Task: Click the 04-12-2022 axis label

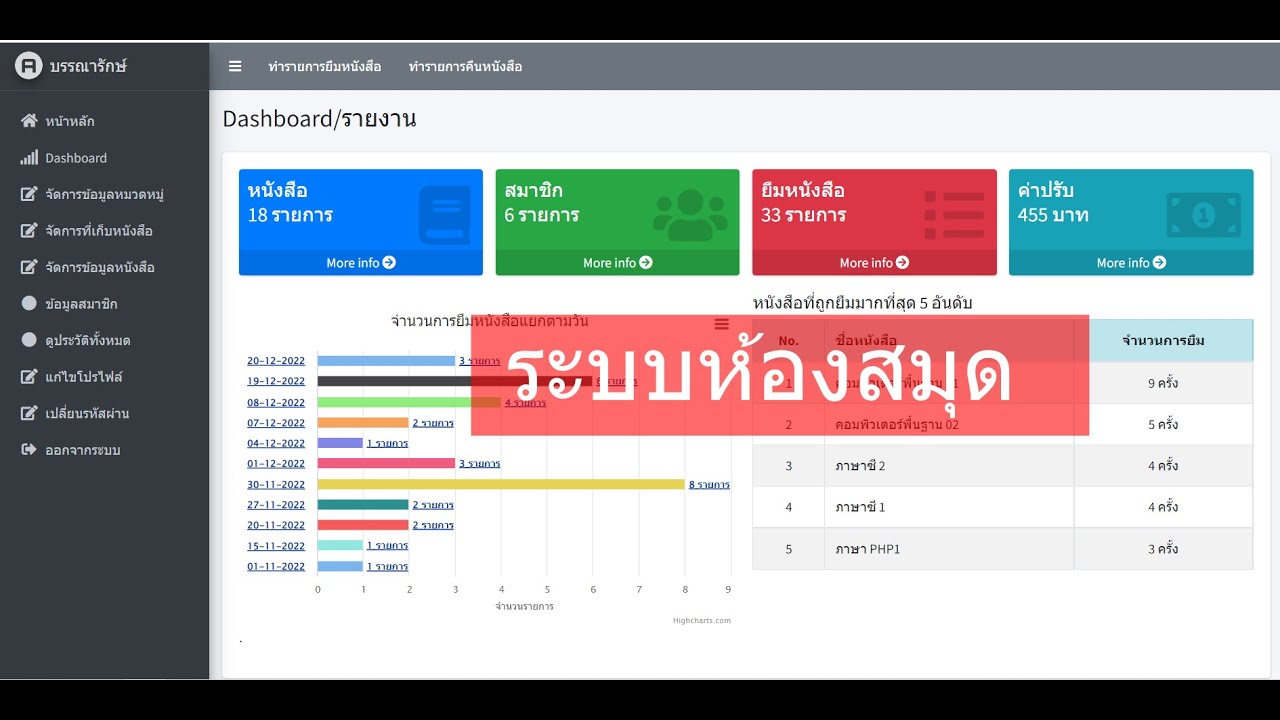Action: 276,443
